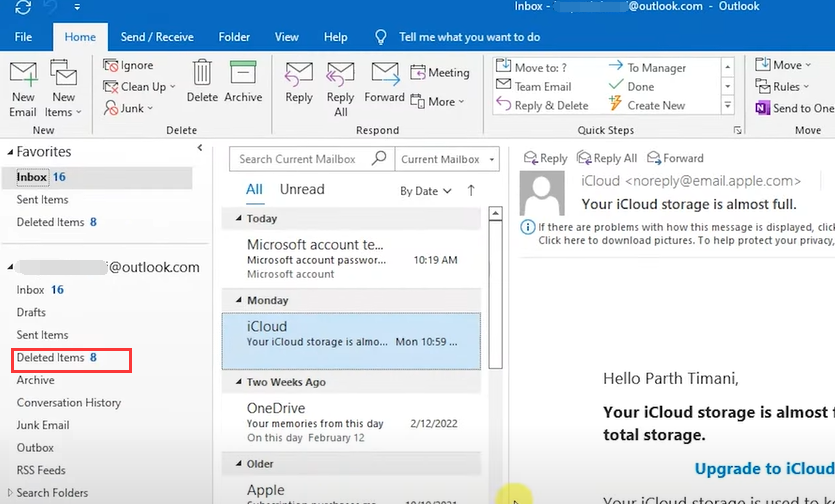Open the Move dropdown in ribbon
Image resolution: width=835 pixels, height=504 pixels.
click(x=783, y=65)
